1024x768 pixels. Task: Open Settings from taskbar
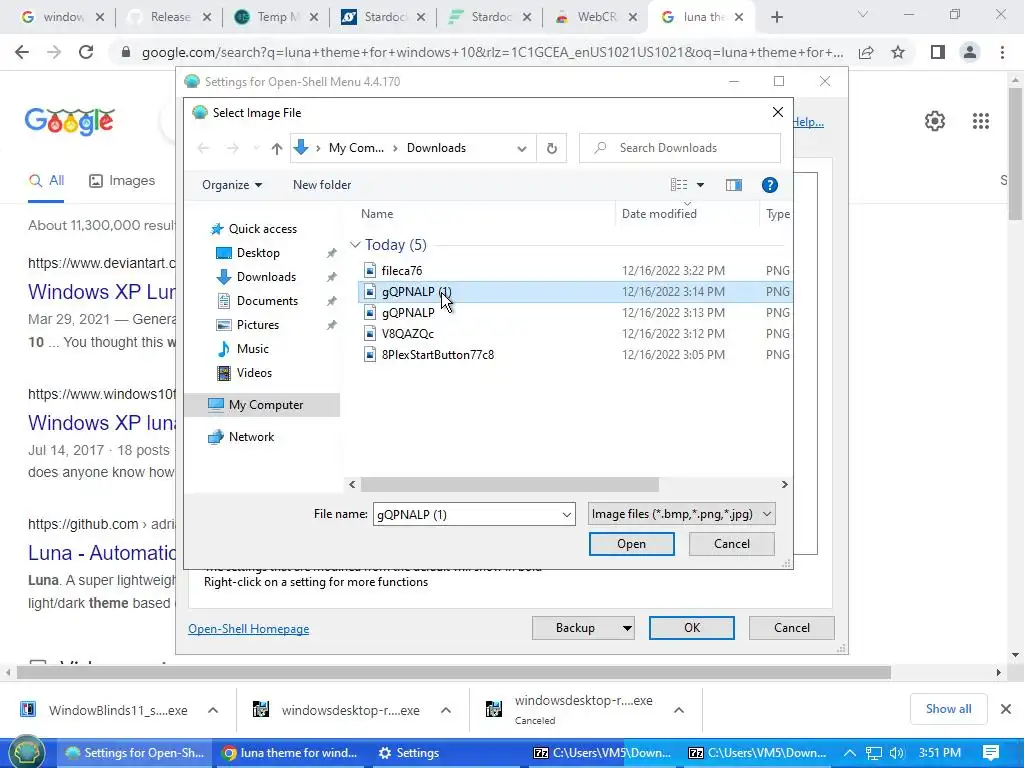click(x=409, y=753)
